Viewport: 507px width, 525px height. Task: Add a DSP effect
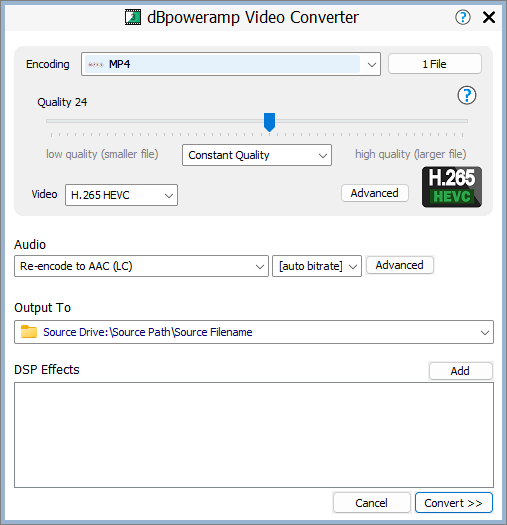[x=460, y=371]
